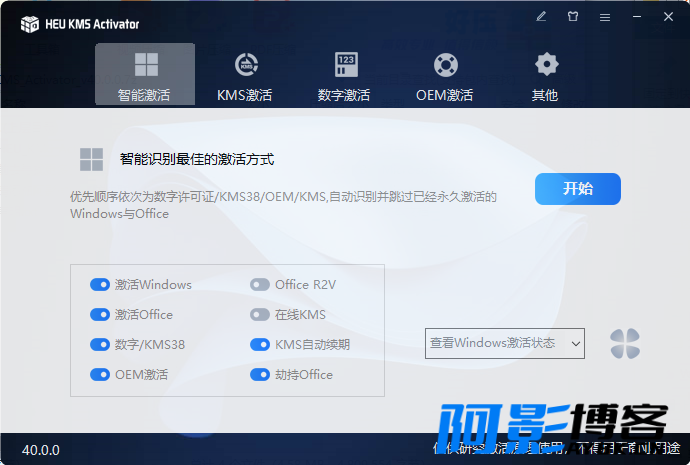Toggle the OEM激活 switch
The width and height of the screenshot is (690, 465).
click(100, 375)
